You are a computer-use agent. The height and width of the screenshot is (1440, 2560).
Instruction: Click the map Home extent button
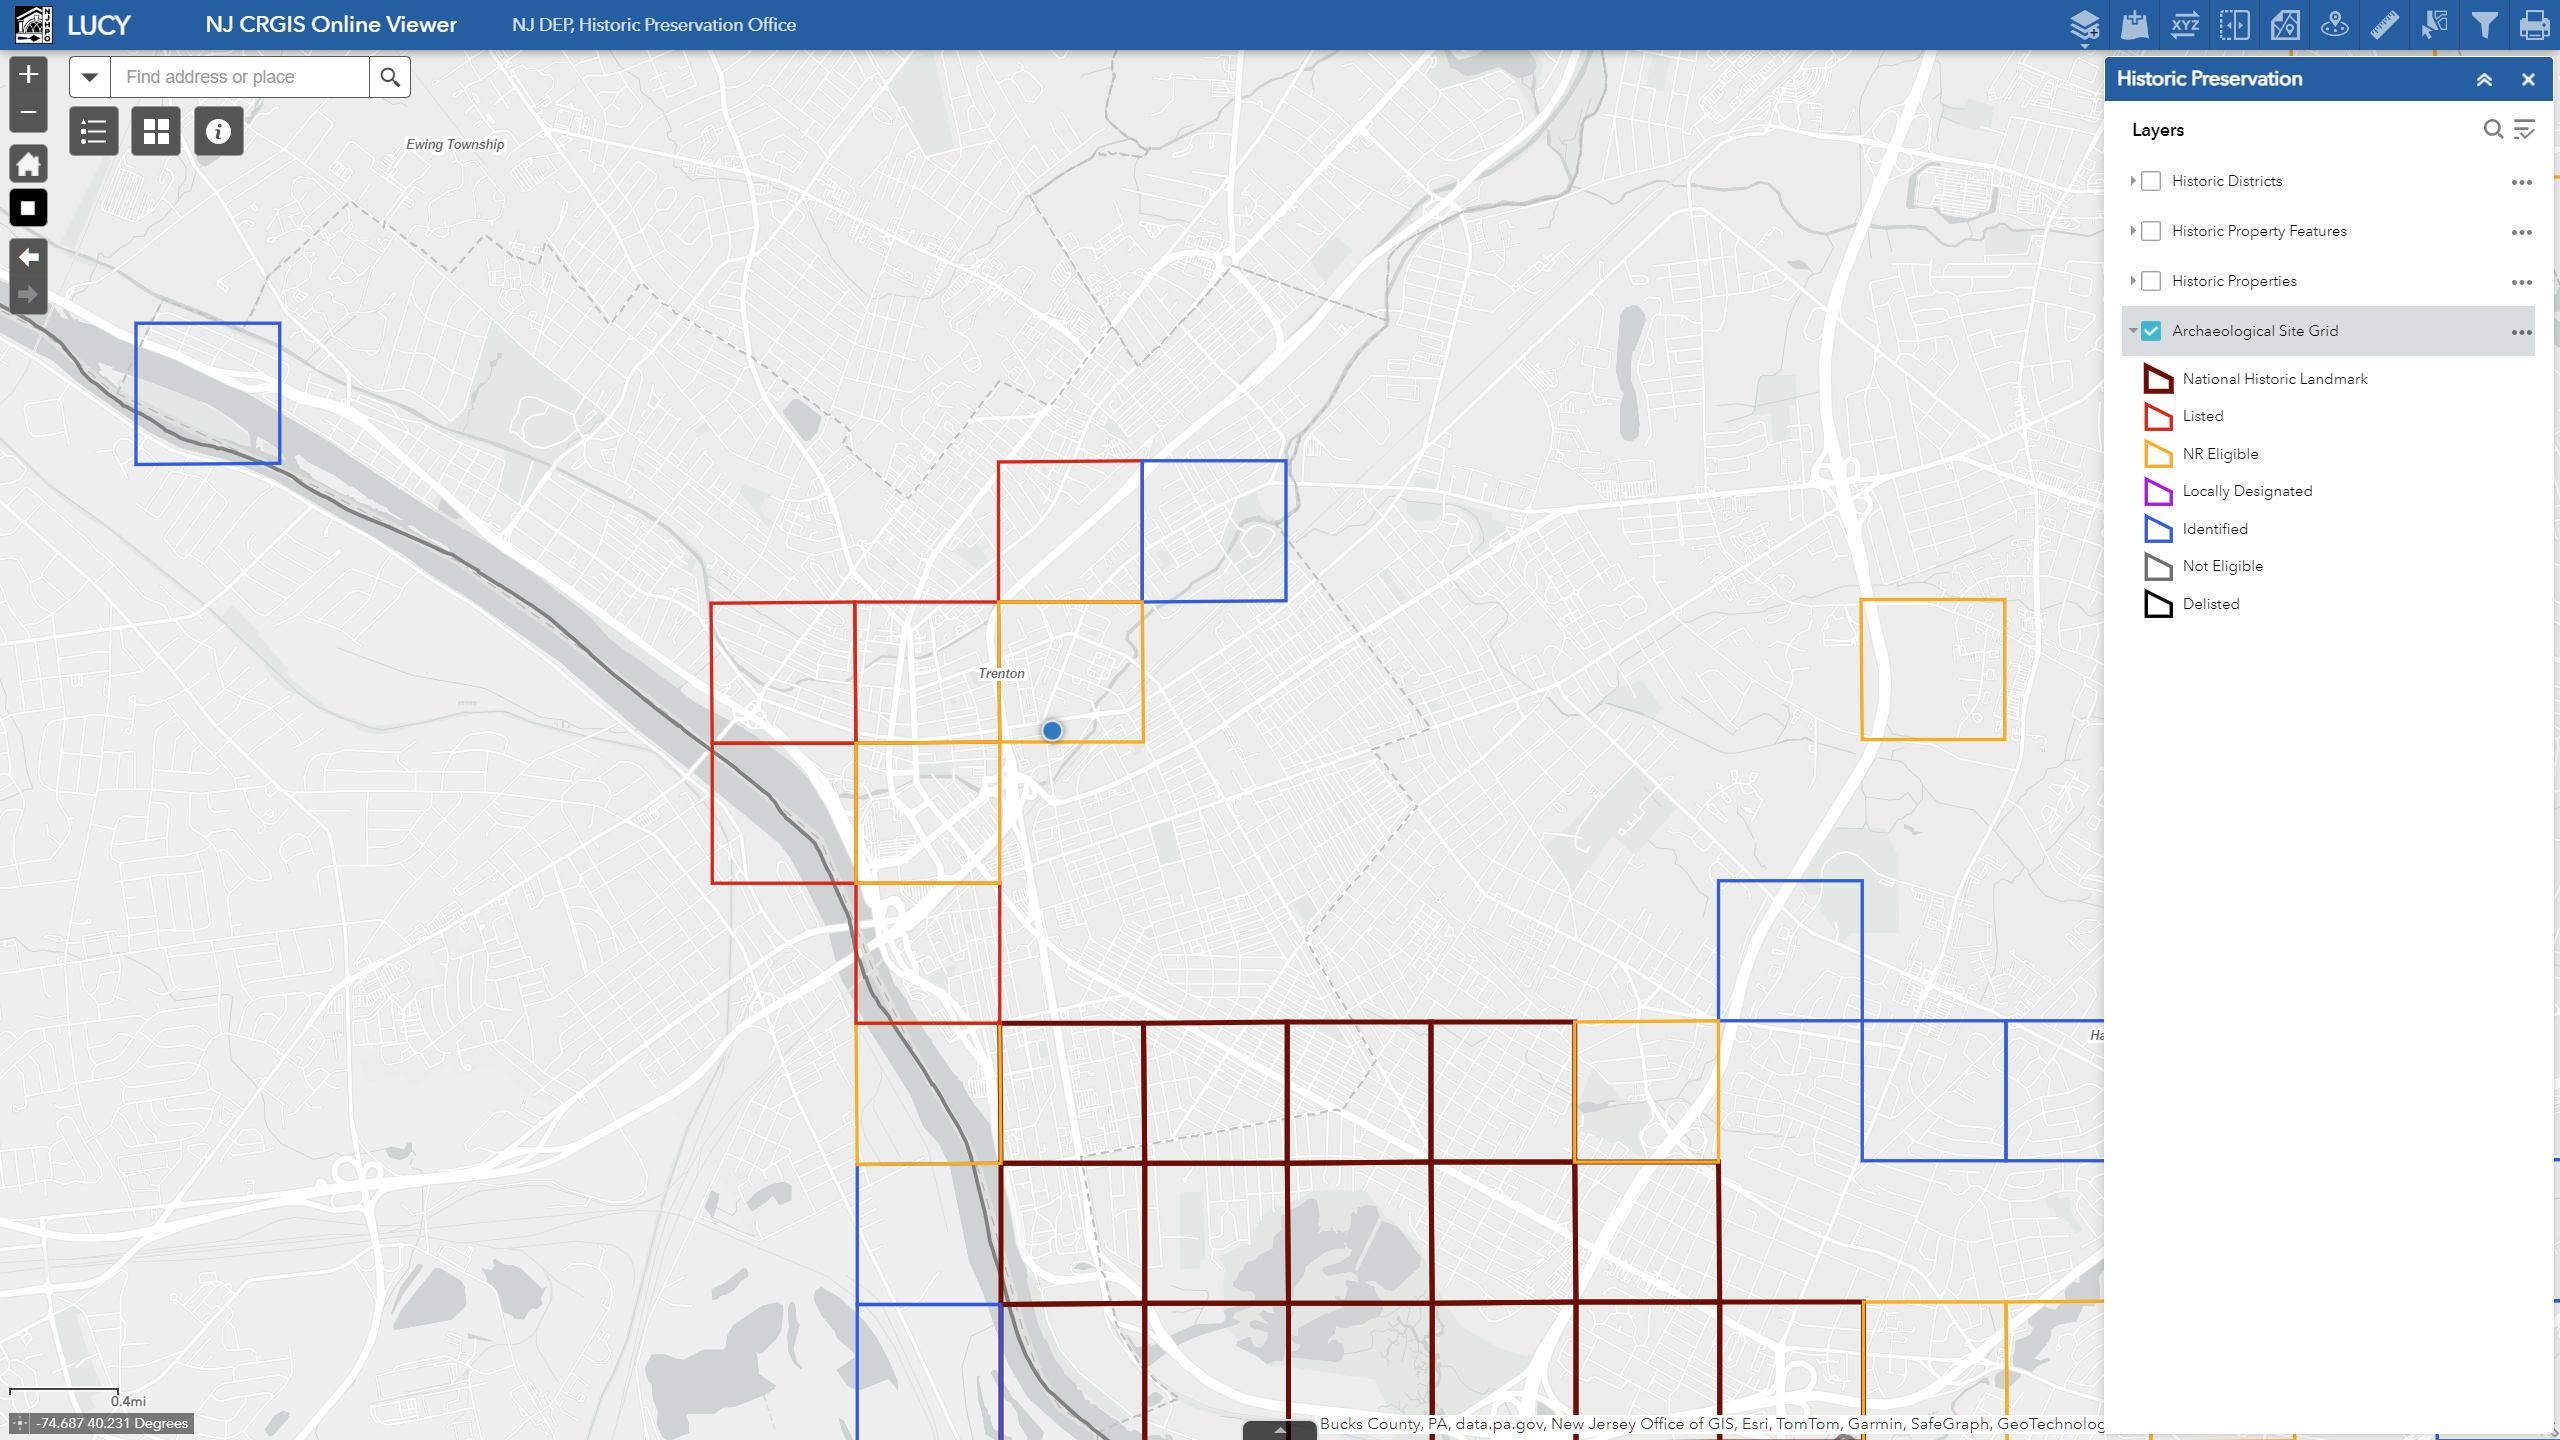[28, 163]
